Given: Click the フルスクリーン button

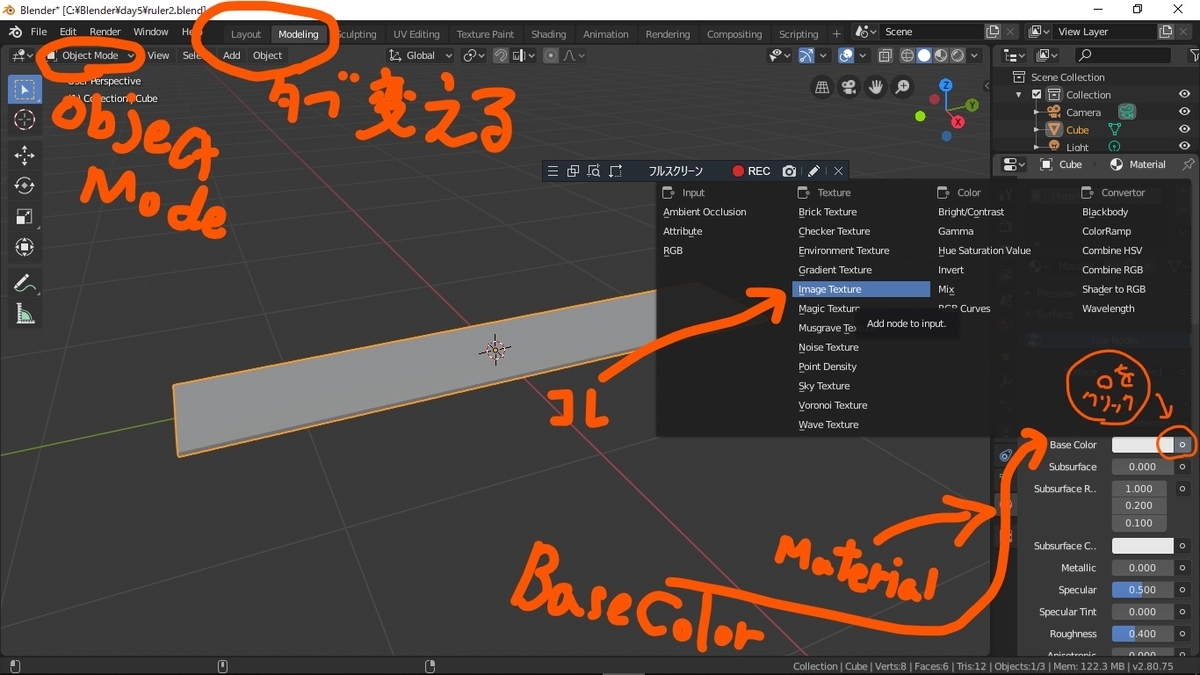Looking at the screenshot, I should (x=676, y=171).
